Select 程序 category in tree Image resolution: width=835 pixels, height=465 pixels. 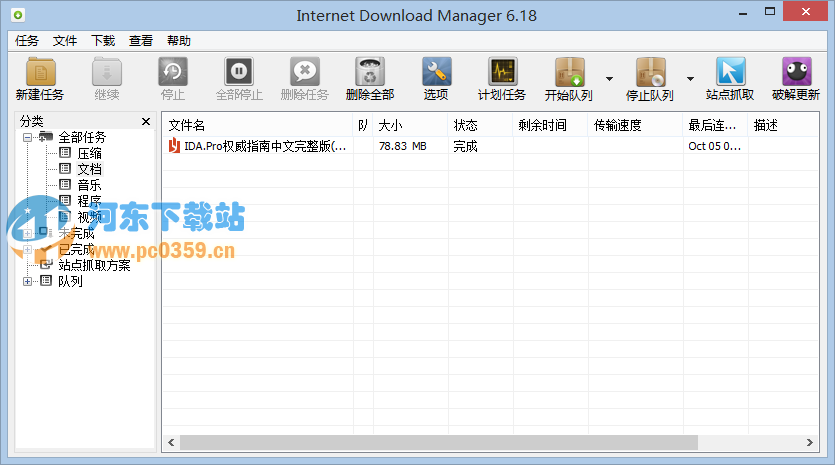click(89, 201)
